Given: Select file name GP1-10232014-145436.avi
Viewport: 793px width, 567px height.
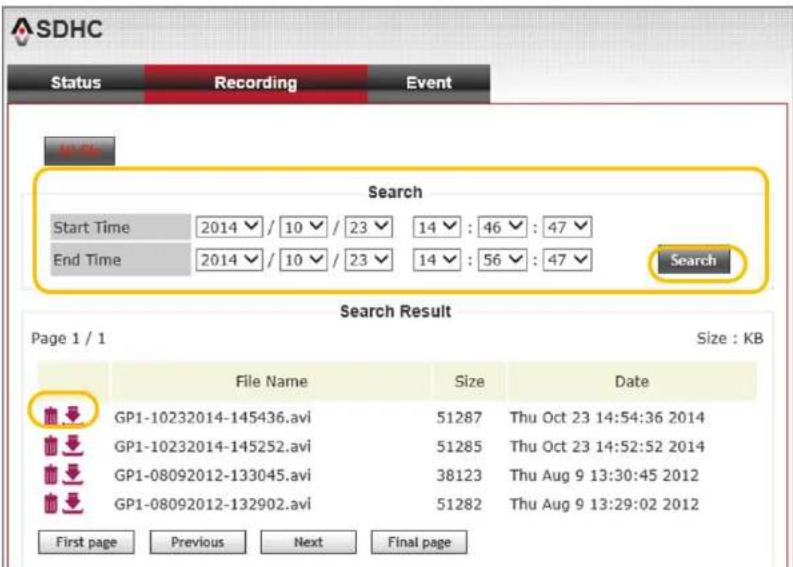Looking at the screenshot, I should [x=212, y=417].
